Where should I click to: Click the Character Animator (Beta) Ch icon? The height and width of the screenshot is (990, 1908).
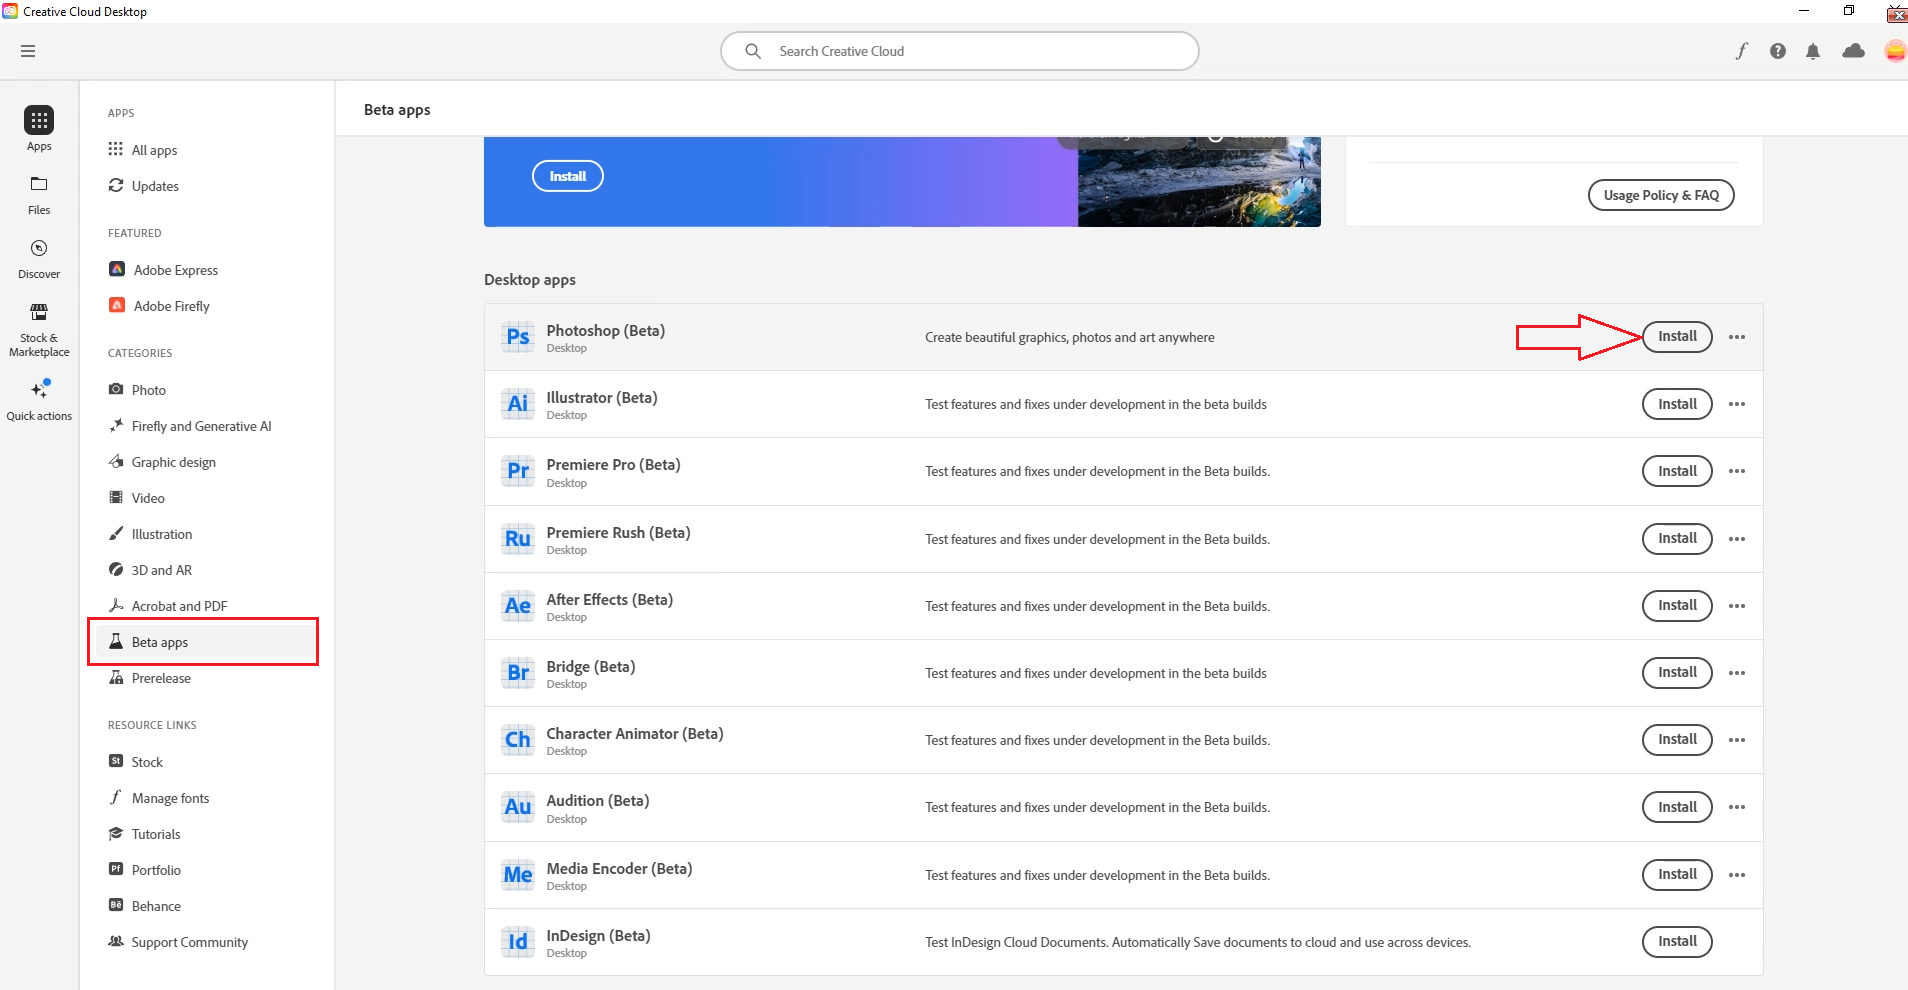tap(518, 740)
